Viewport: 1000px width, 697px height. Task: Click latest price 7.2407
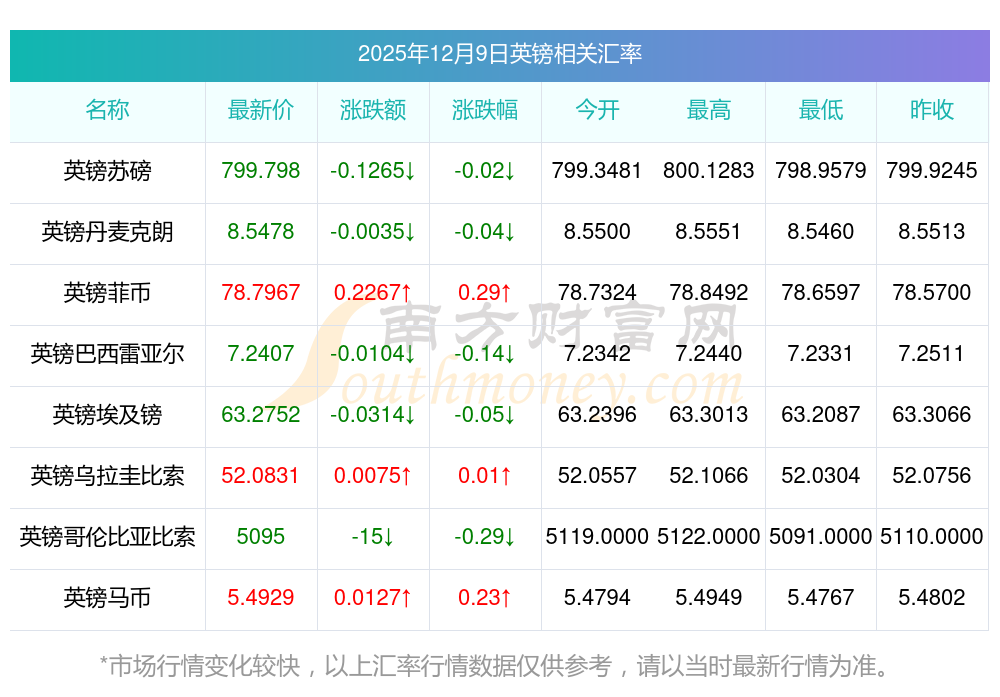click(261, 353)
